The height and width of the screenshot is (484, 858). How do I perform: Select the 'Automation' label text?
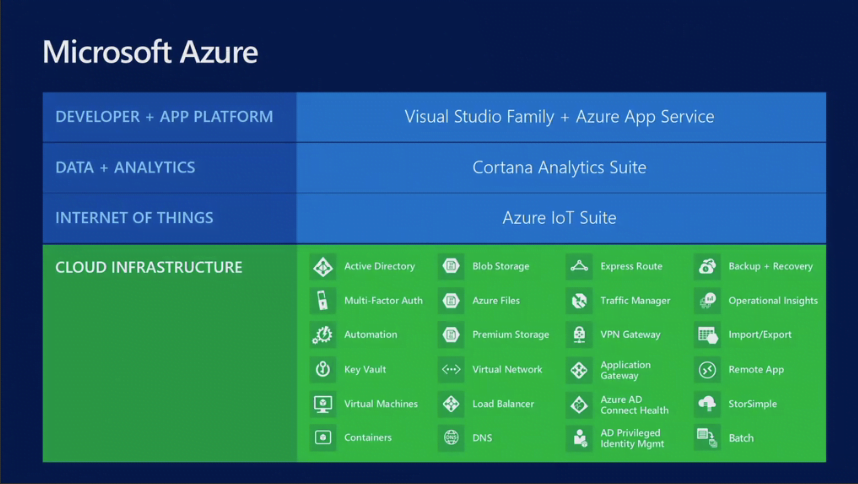point(370,334)
